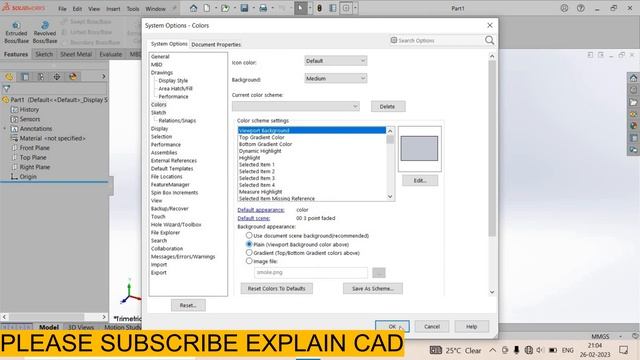Open the Background brightness dropdown

(x=336, y=78)
